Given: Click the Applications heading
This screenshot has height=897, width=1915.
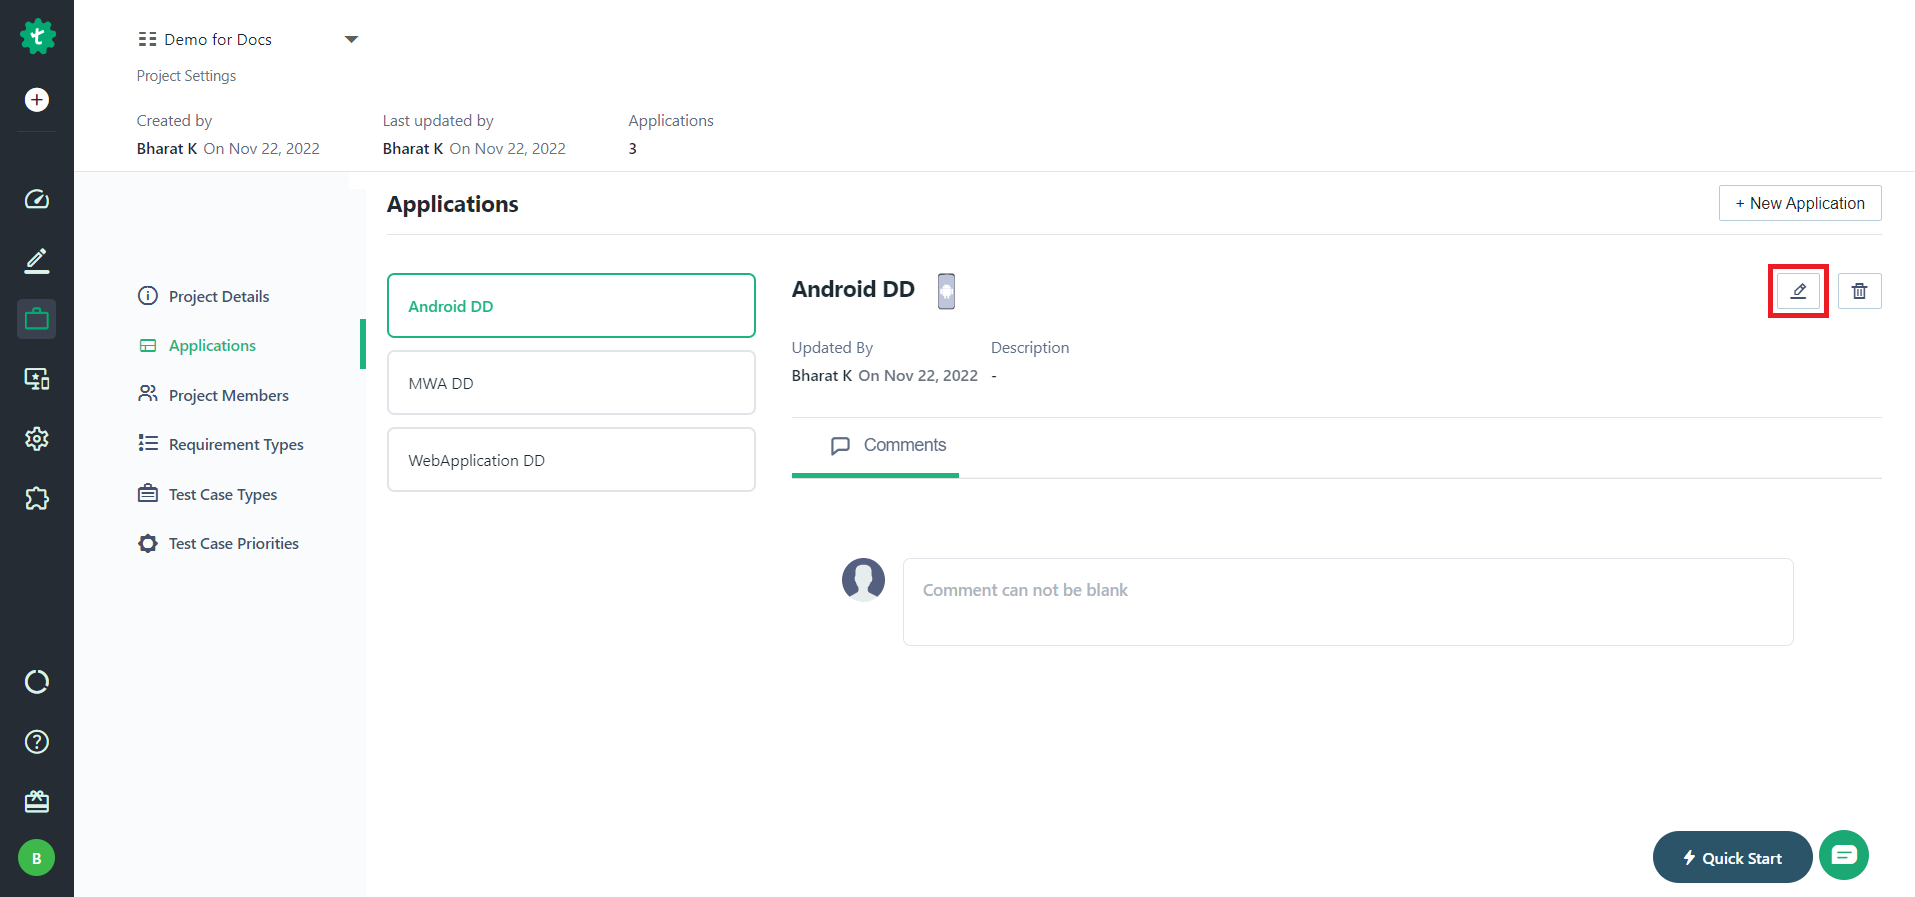Looking at the screenshot, I should tap(453, 204).
